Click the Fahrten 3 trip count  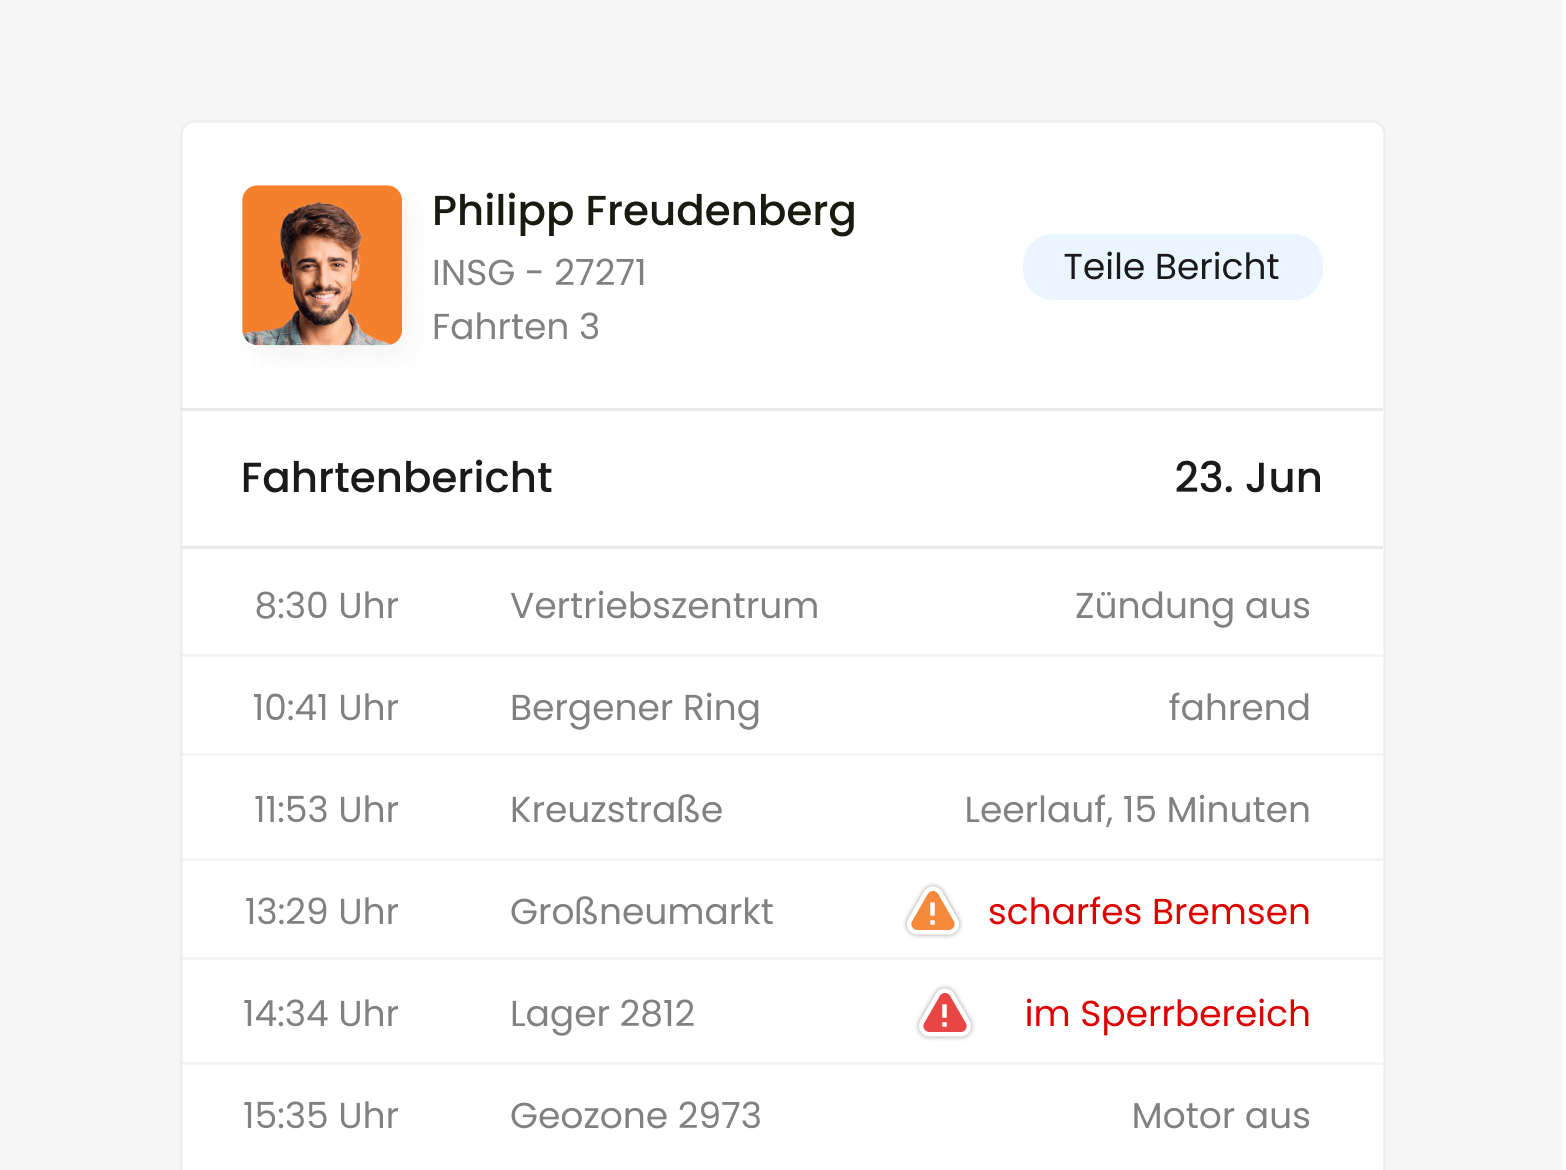(516, 327)
